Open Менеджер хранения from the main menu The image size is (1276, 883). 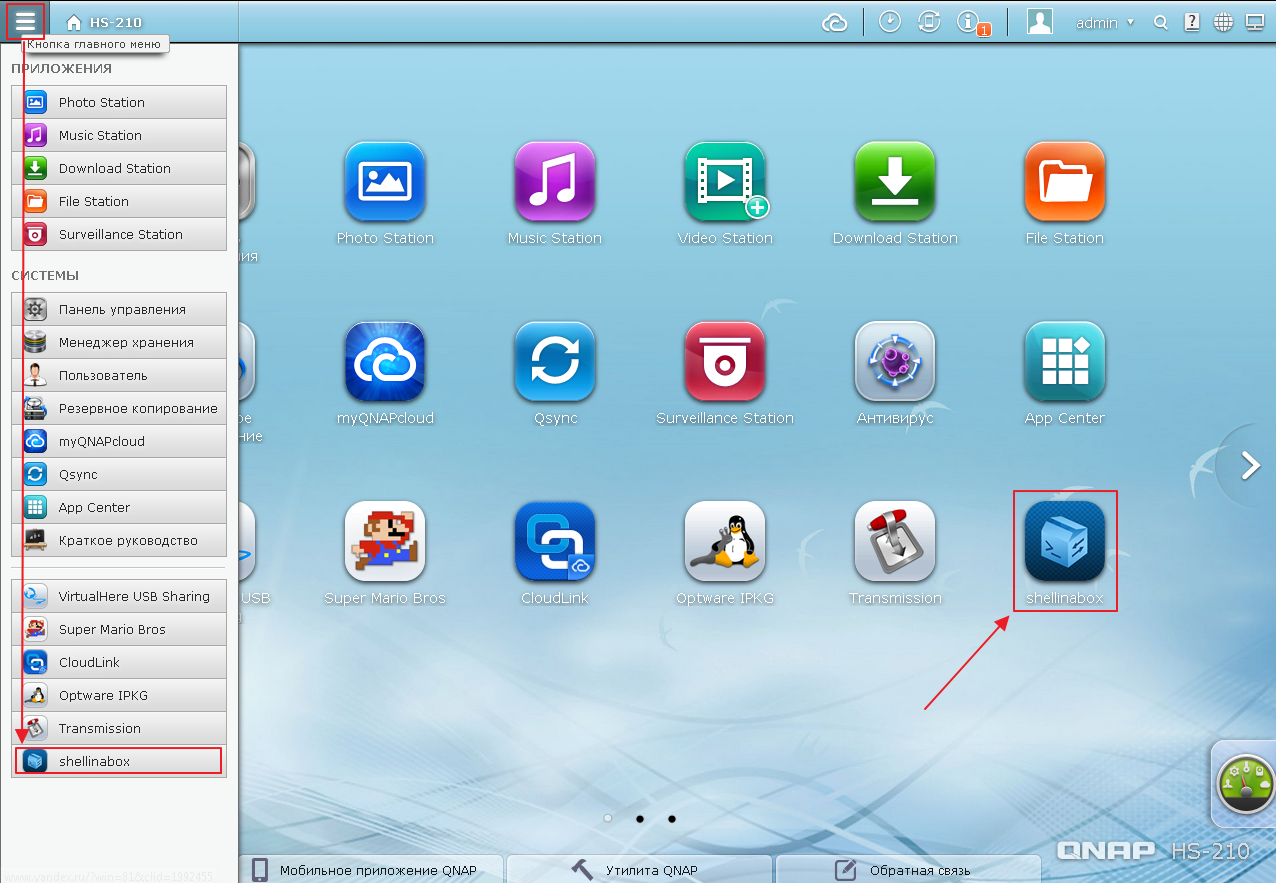pyautogui.click(x=119, y=342)
